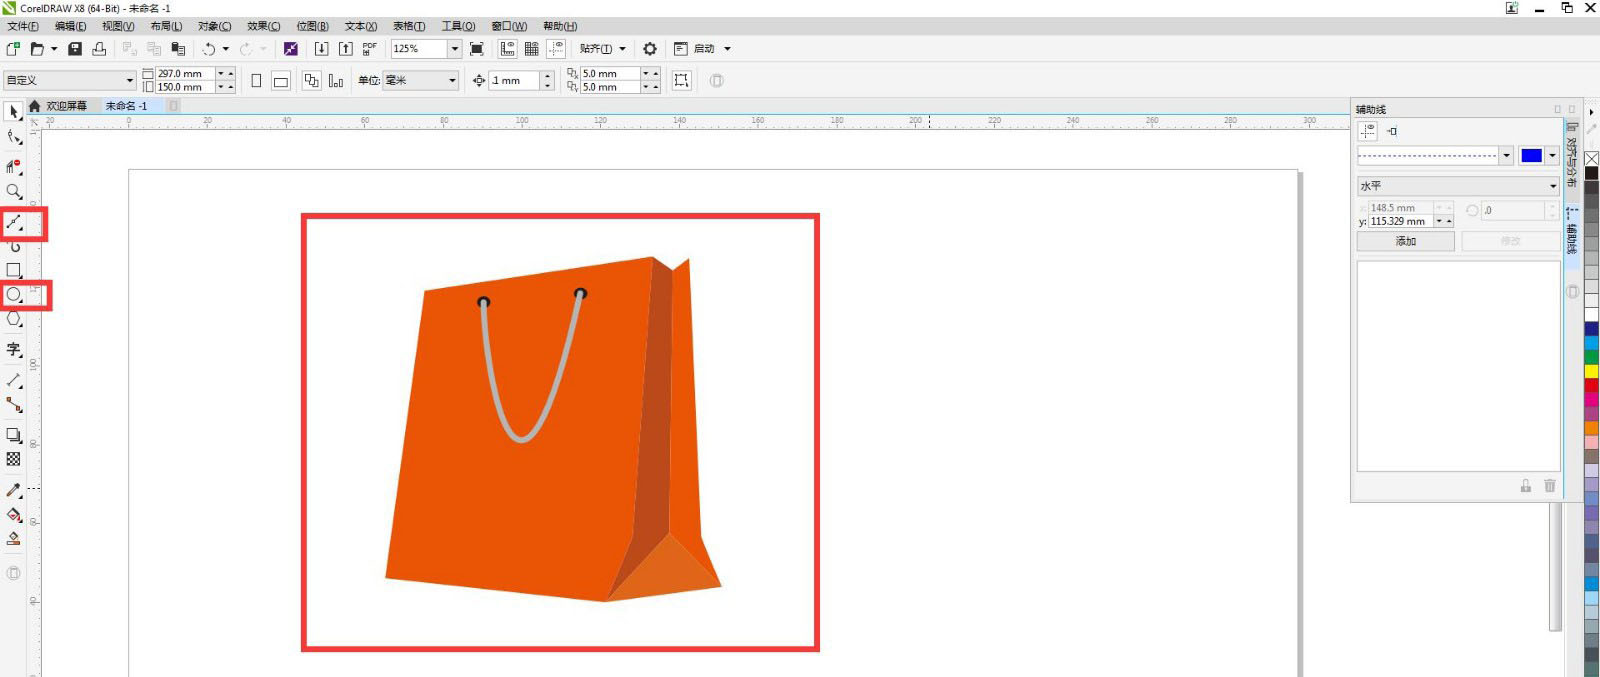This screenshot has width=1600, height=677.
Task: Click the page width 297.0 mm field
Action: click(185, 74)
